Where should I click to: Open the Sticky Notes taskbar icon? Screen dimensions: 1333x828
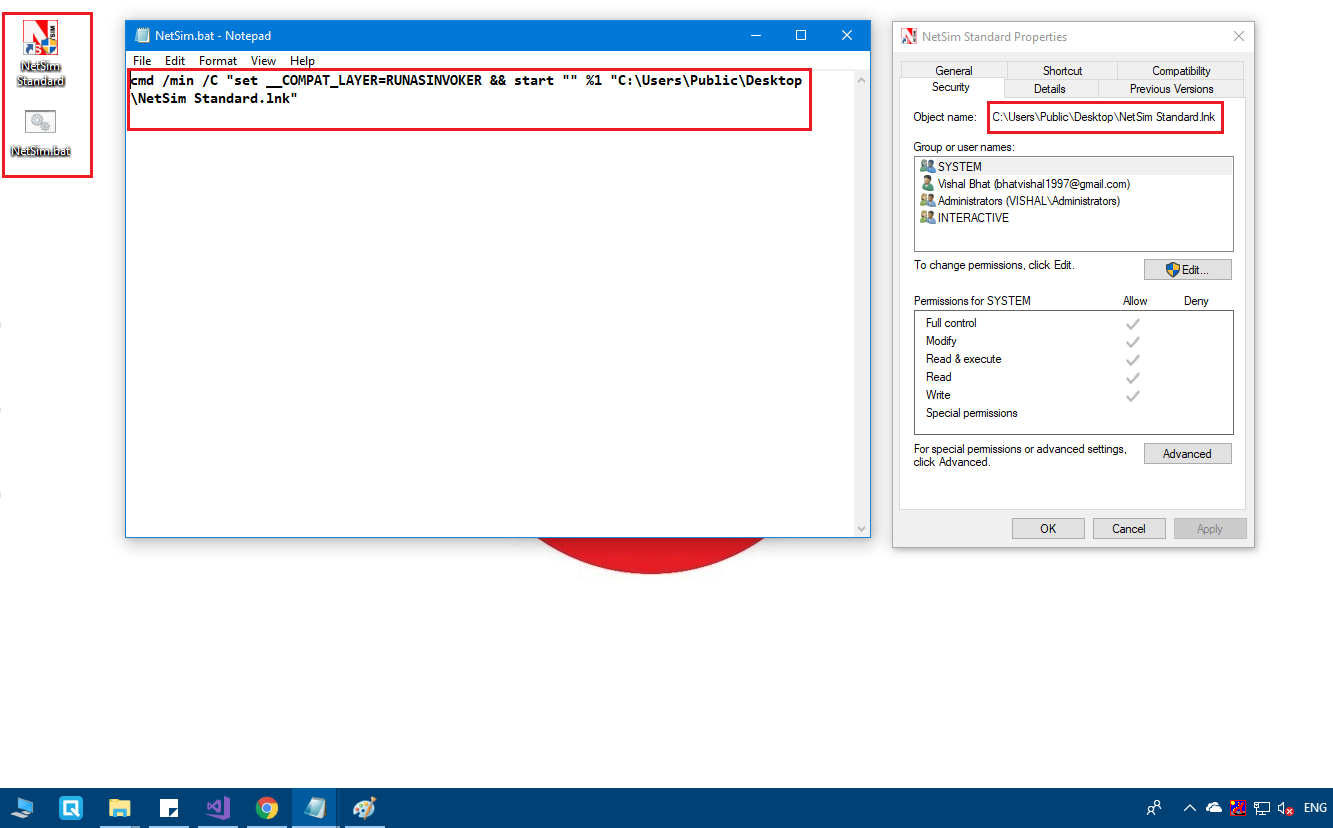169,808
